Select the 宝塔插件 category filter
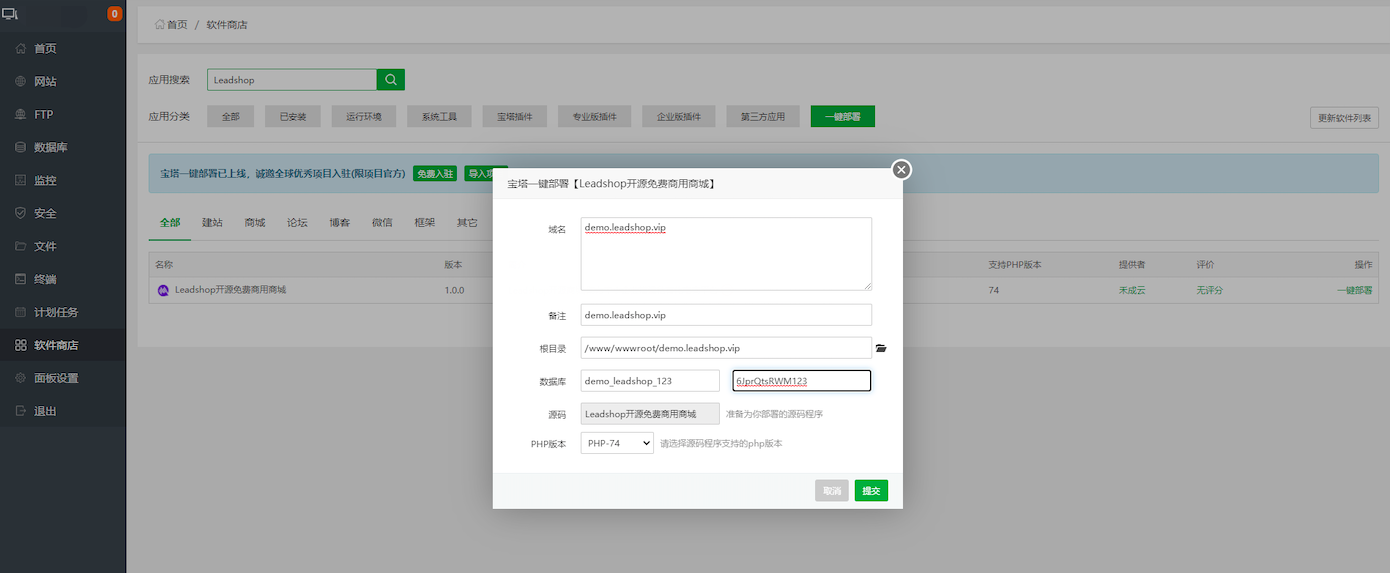Image resolution: width=1390 pixels, height=573 pixels. pyautogui.click(x=514, y=117)
